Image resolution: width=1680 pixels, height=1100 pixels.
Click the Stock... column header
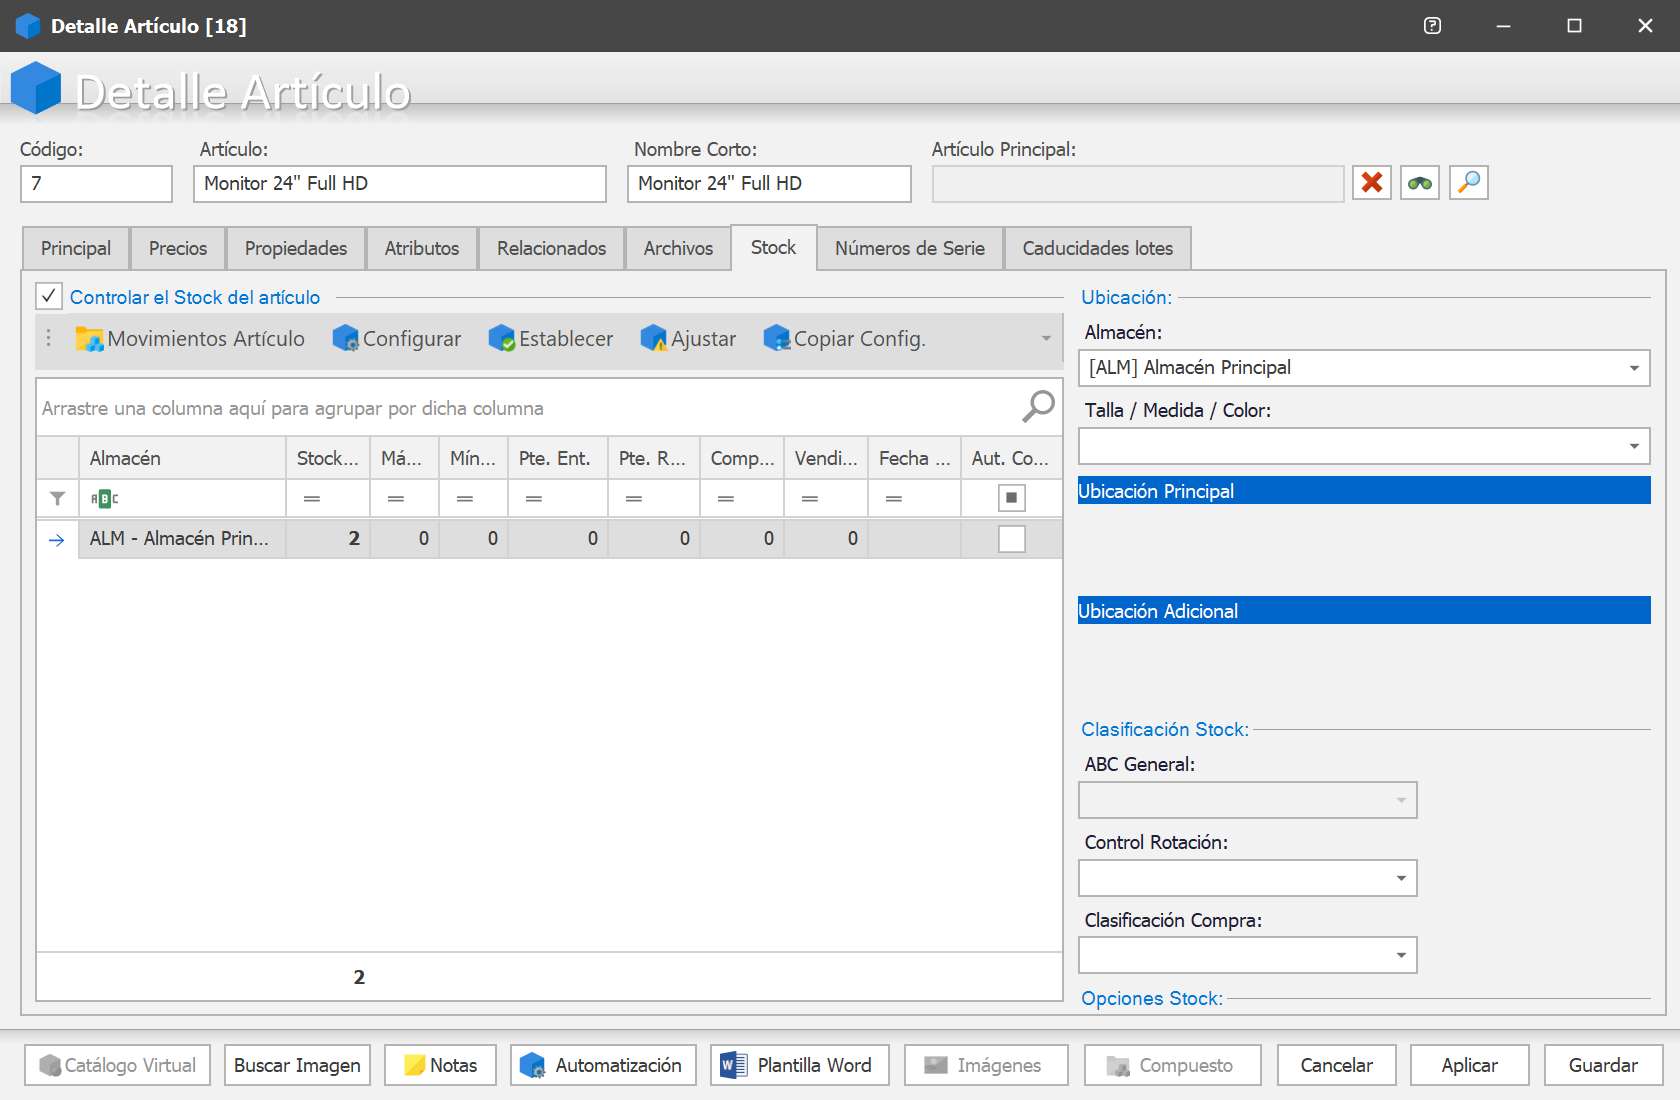point(327,458)
